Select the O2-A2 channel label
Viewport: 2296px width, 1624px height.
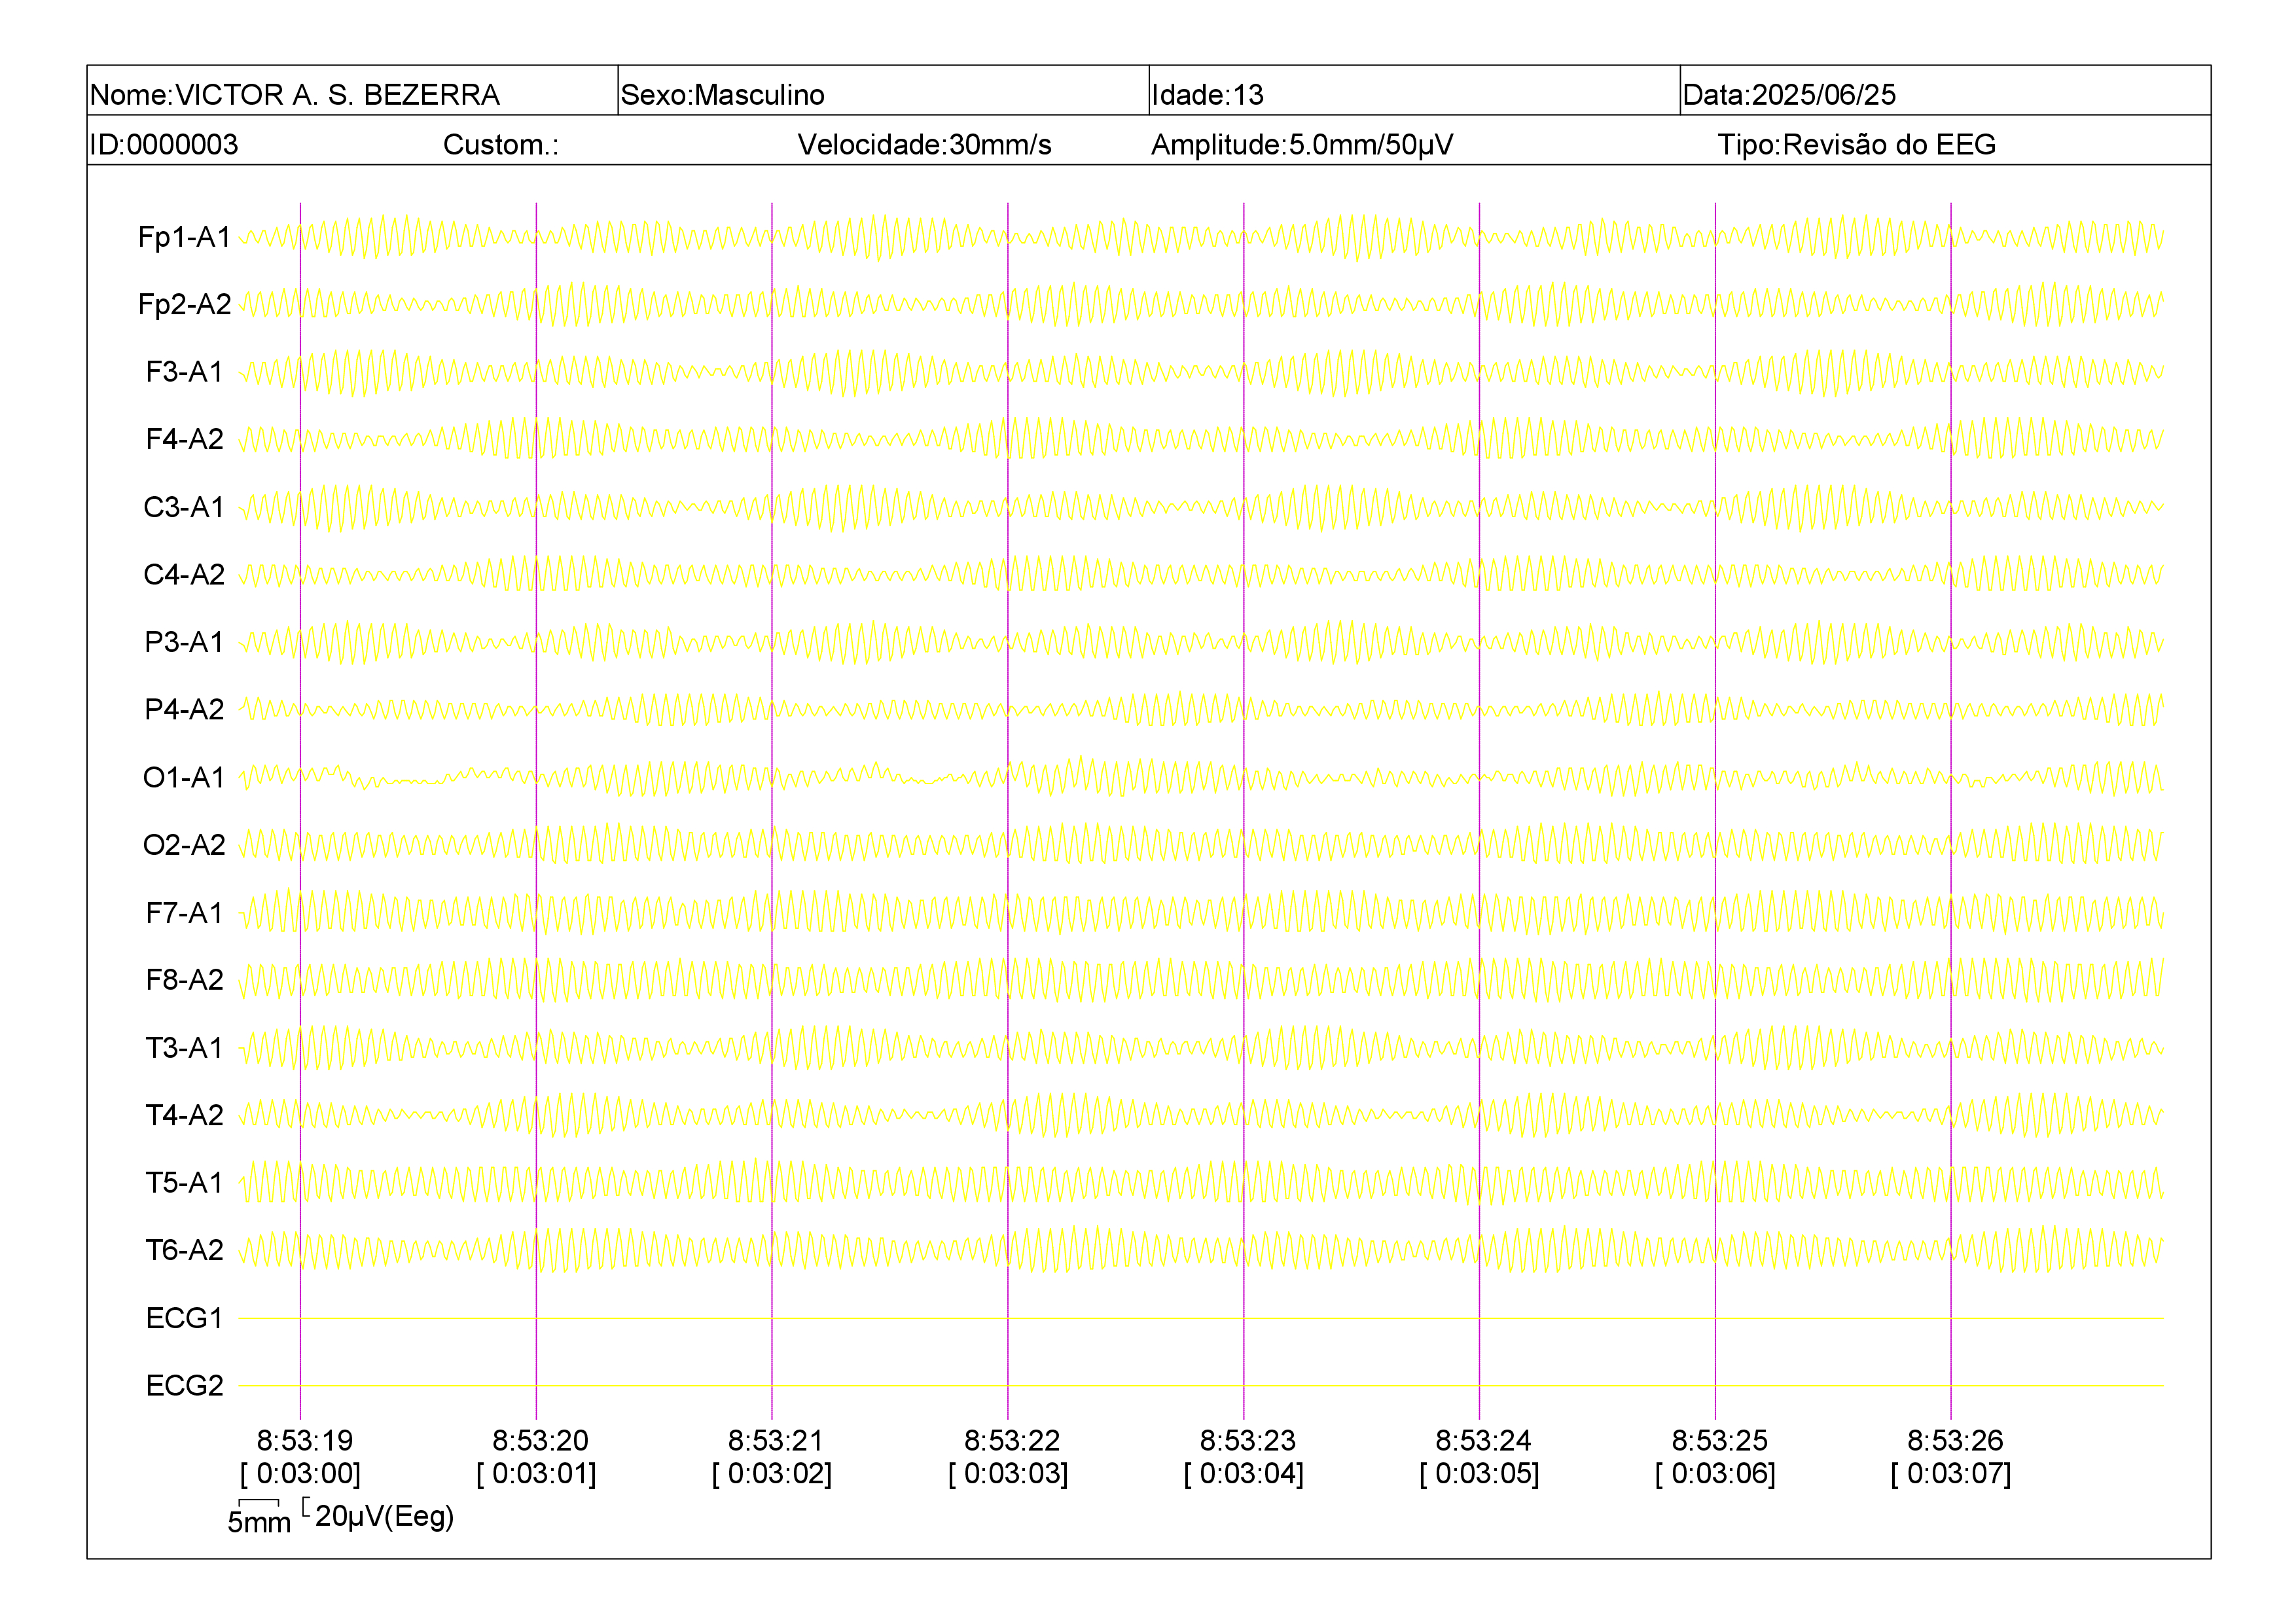tap(184, 845)
